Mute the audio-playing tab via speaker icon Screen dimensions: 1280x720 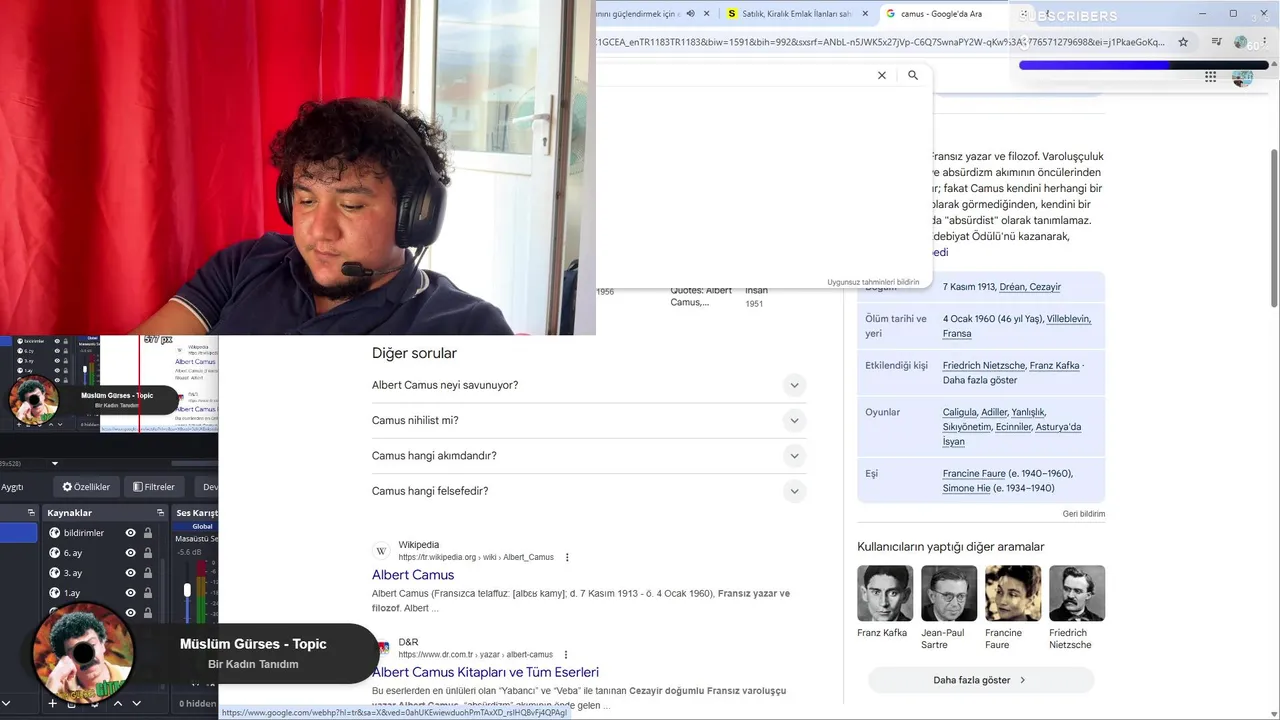click(690, 13)
